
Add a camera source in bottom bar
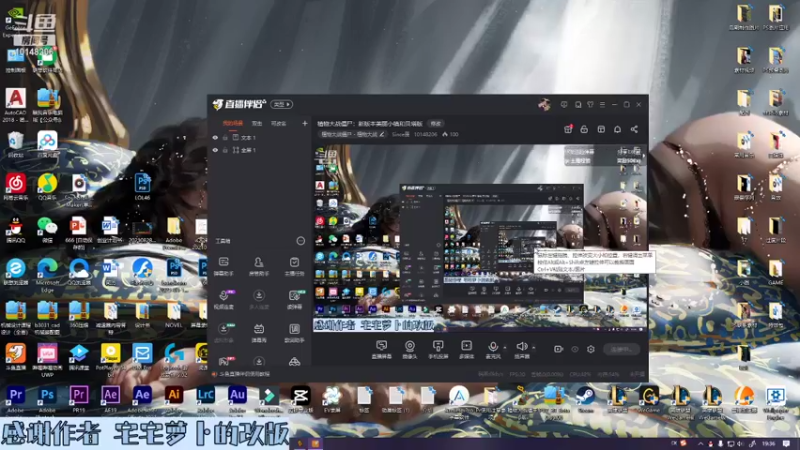[x=409, y=349]
